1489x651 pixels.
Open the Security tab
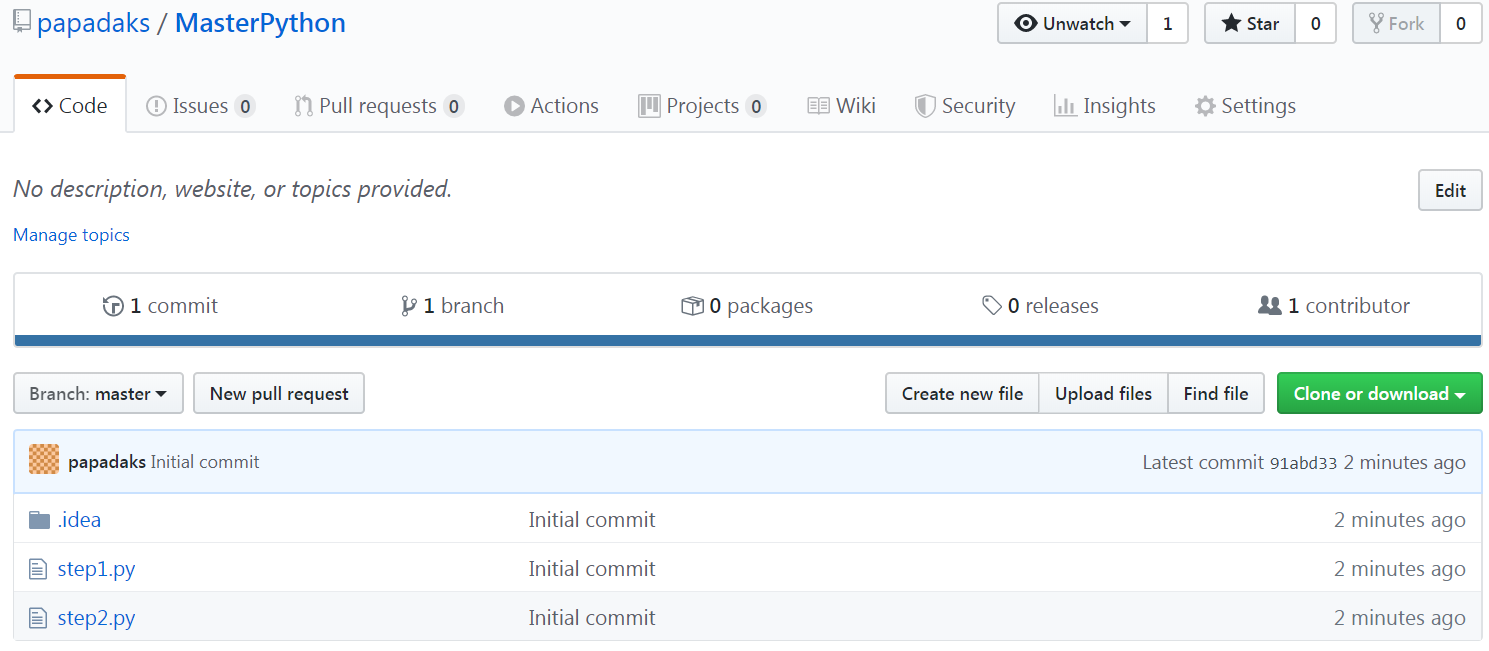pyautogui.click(x=965, y=105)
